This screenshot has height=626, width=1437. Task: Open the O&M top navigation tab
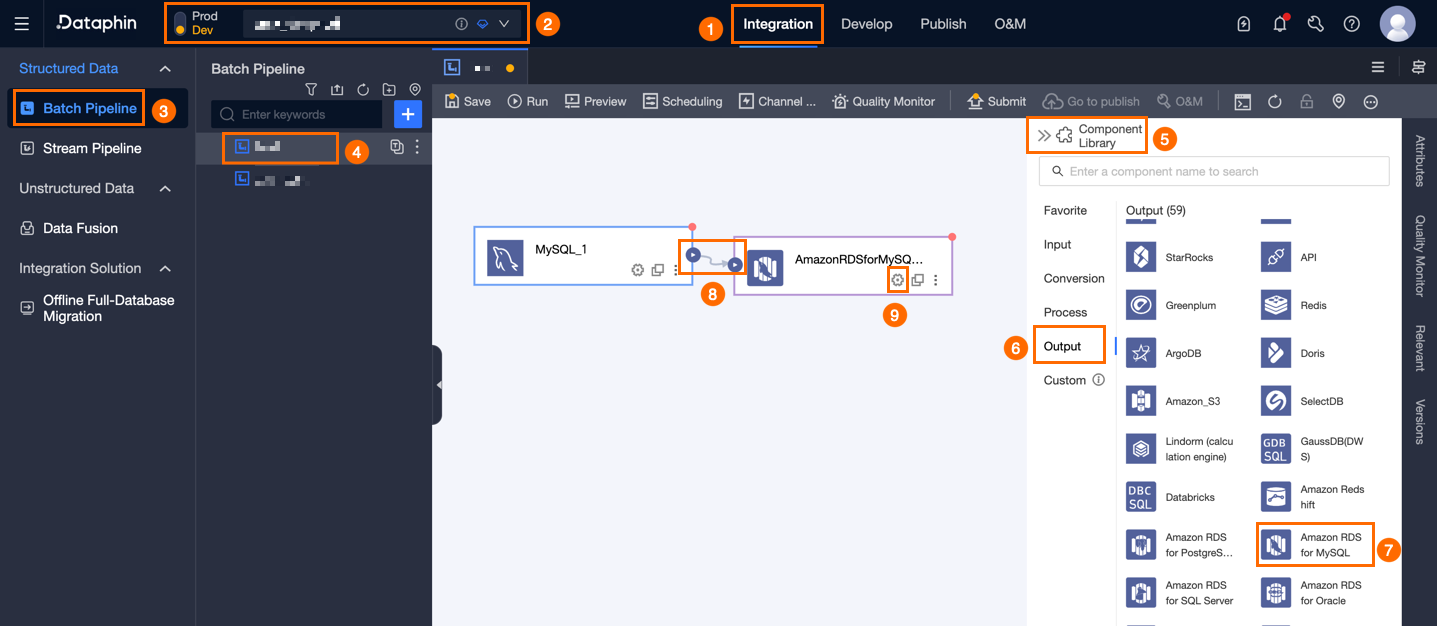pyautogui.click(x=1010, y=24)
